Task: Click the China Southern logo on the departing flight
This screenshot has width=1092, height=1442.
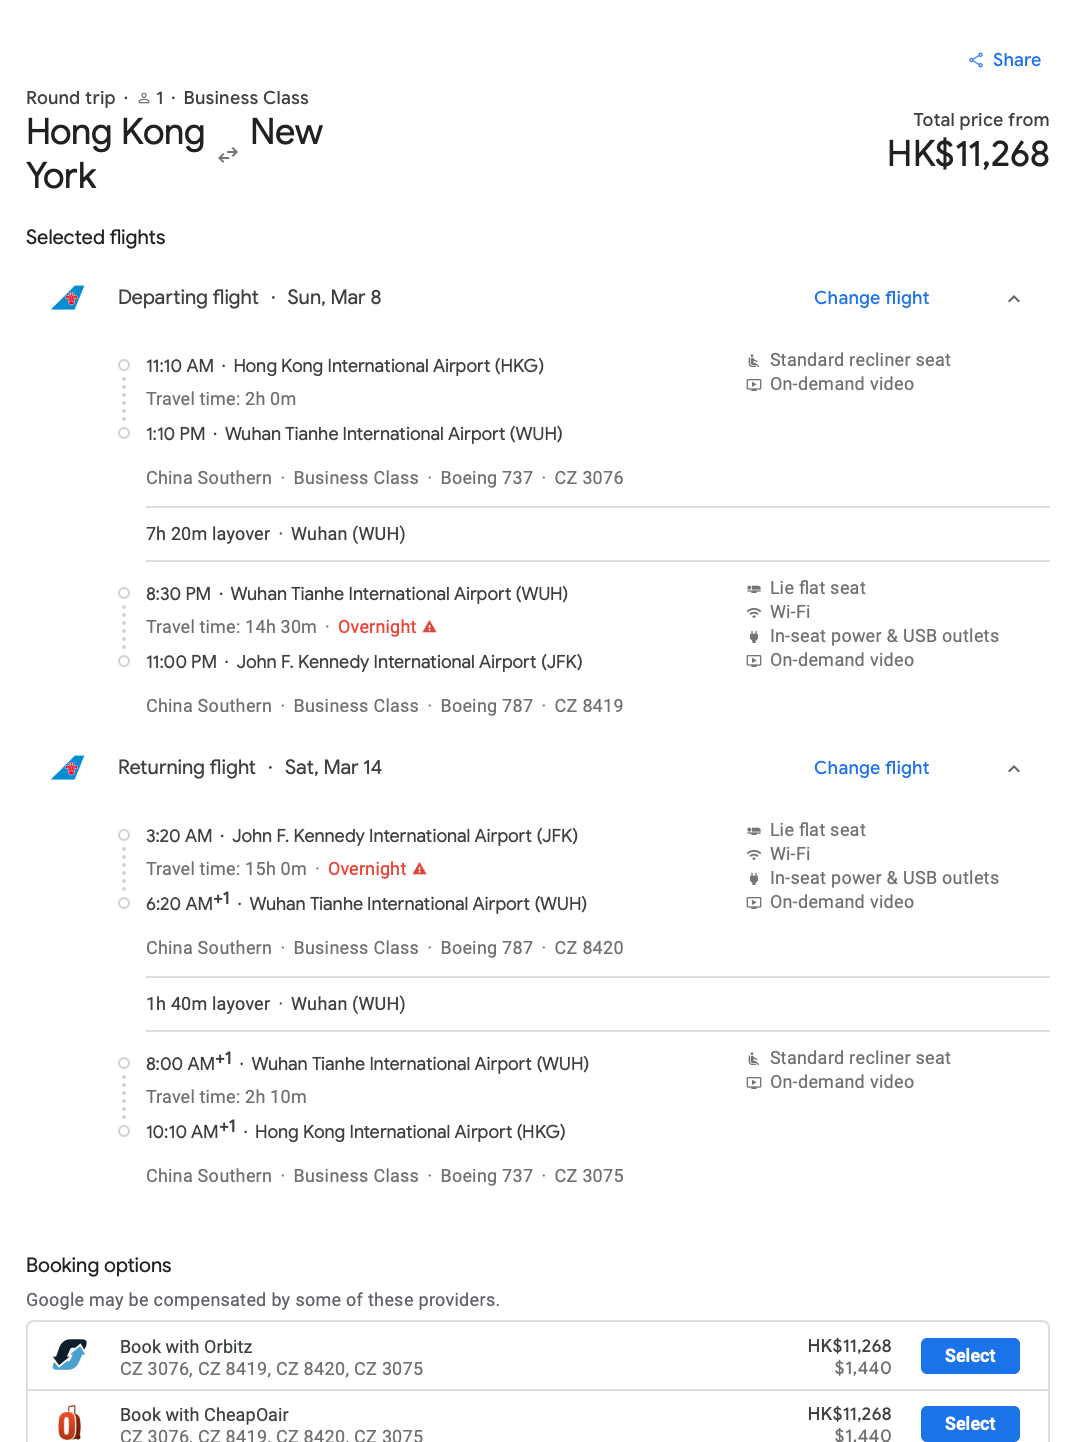Action: (68, 298)
